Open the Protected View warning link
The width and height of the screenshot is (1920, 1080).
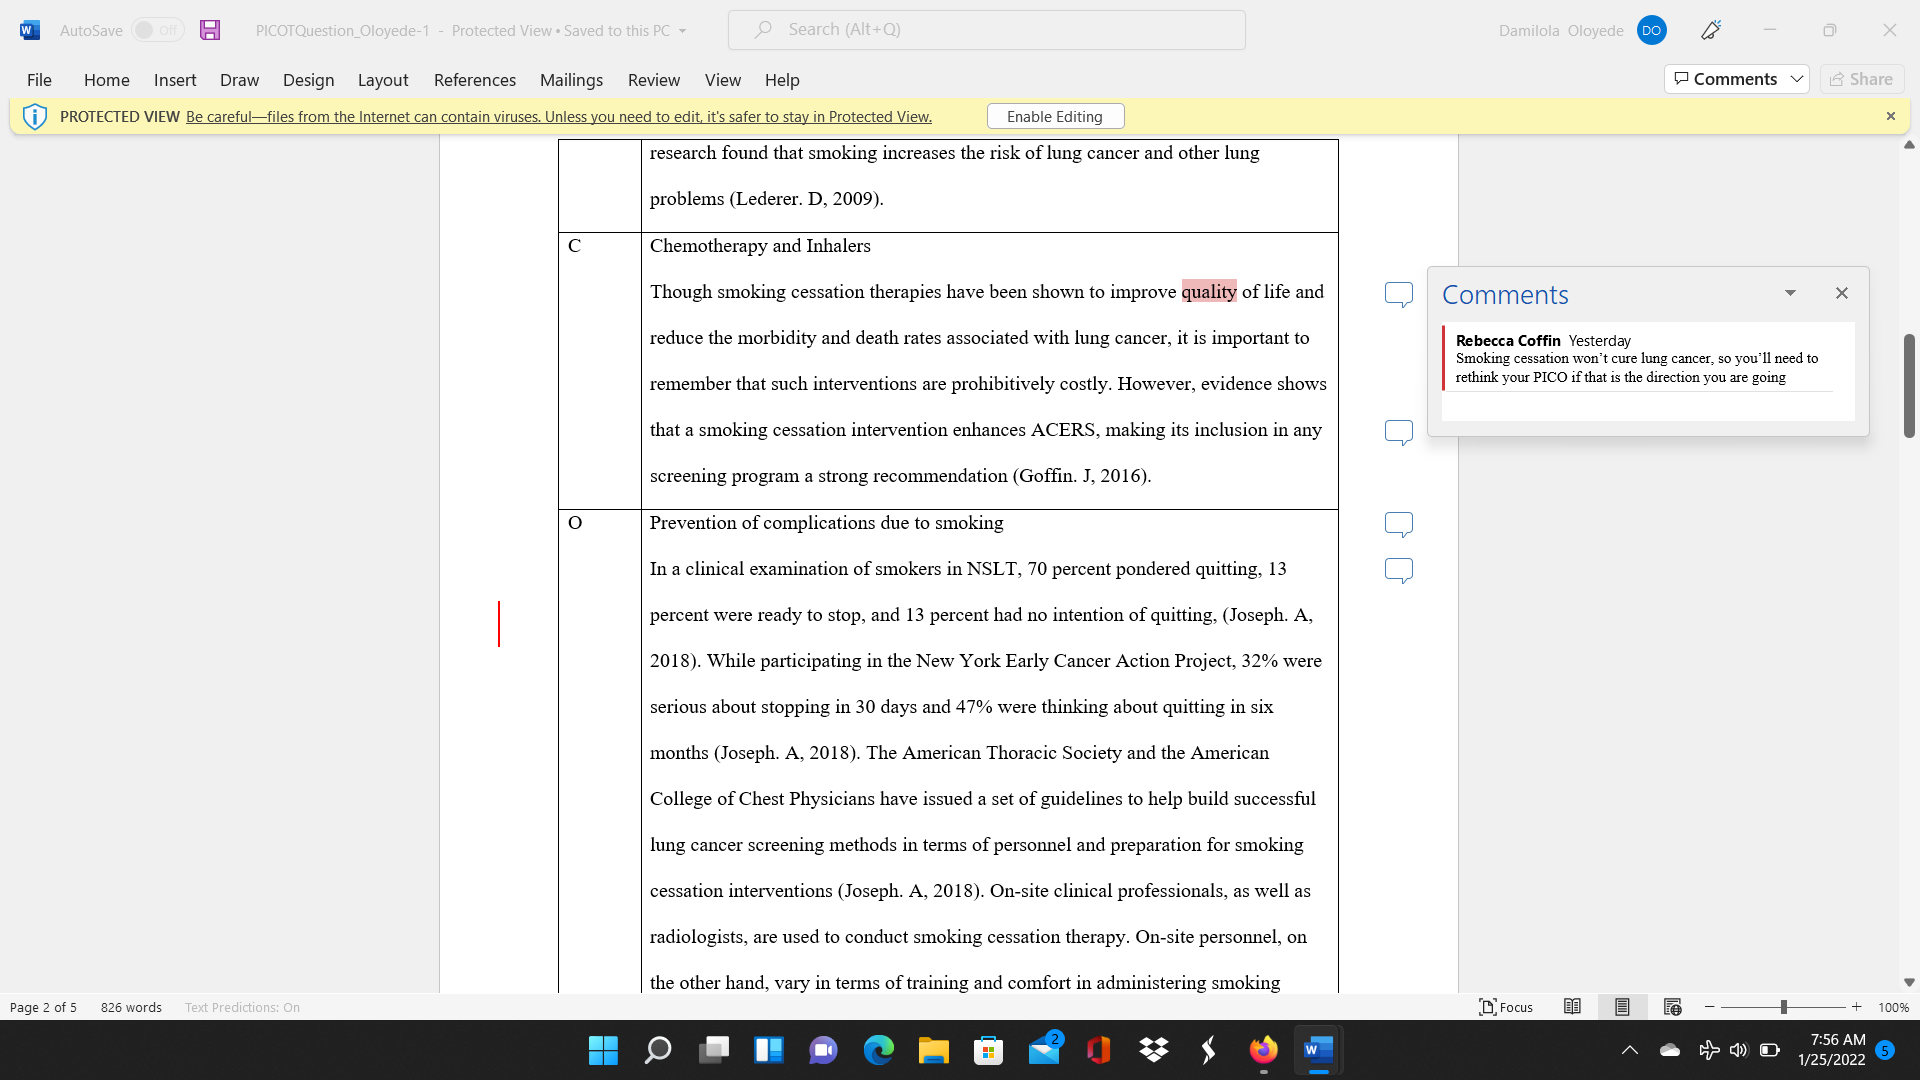559,117
